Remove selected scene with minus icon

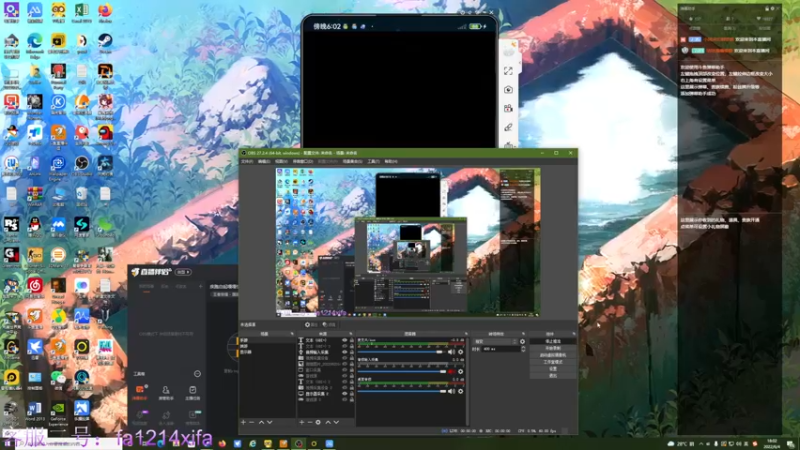click(x=252, y=422)
